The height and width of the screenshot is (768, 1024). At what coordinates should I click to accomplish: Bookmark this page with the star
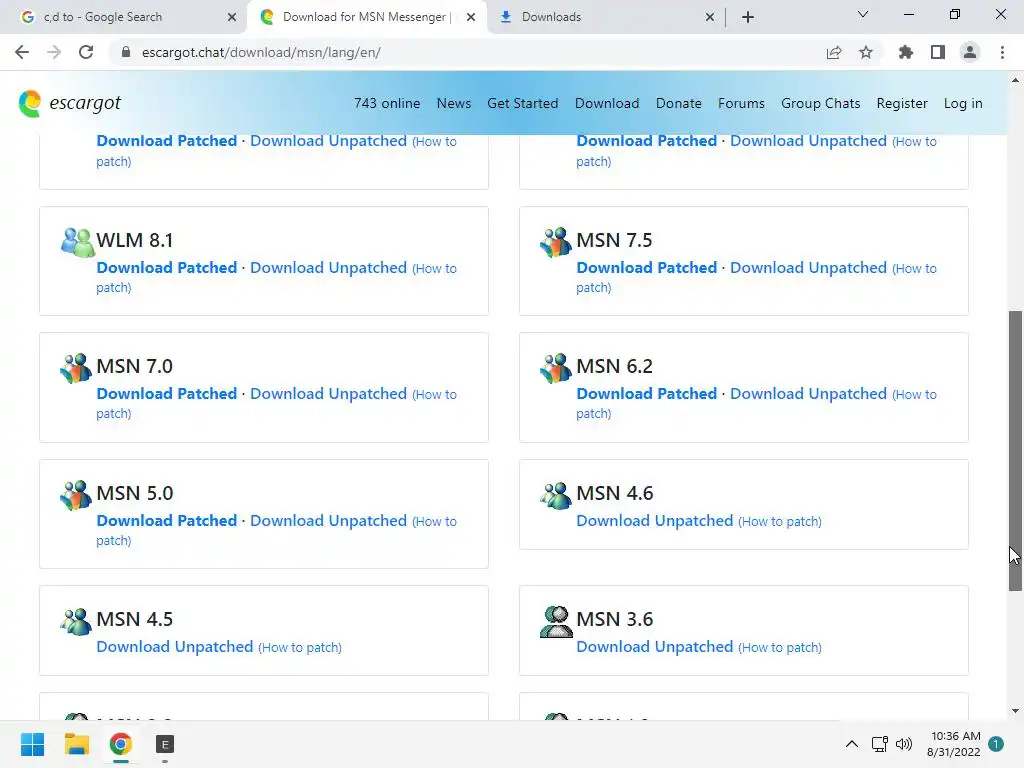coord(866,52)
